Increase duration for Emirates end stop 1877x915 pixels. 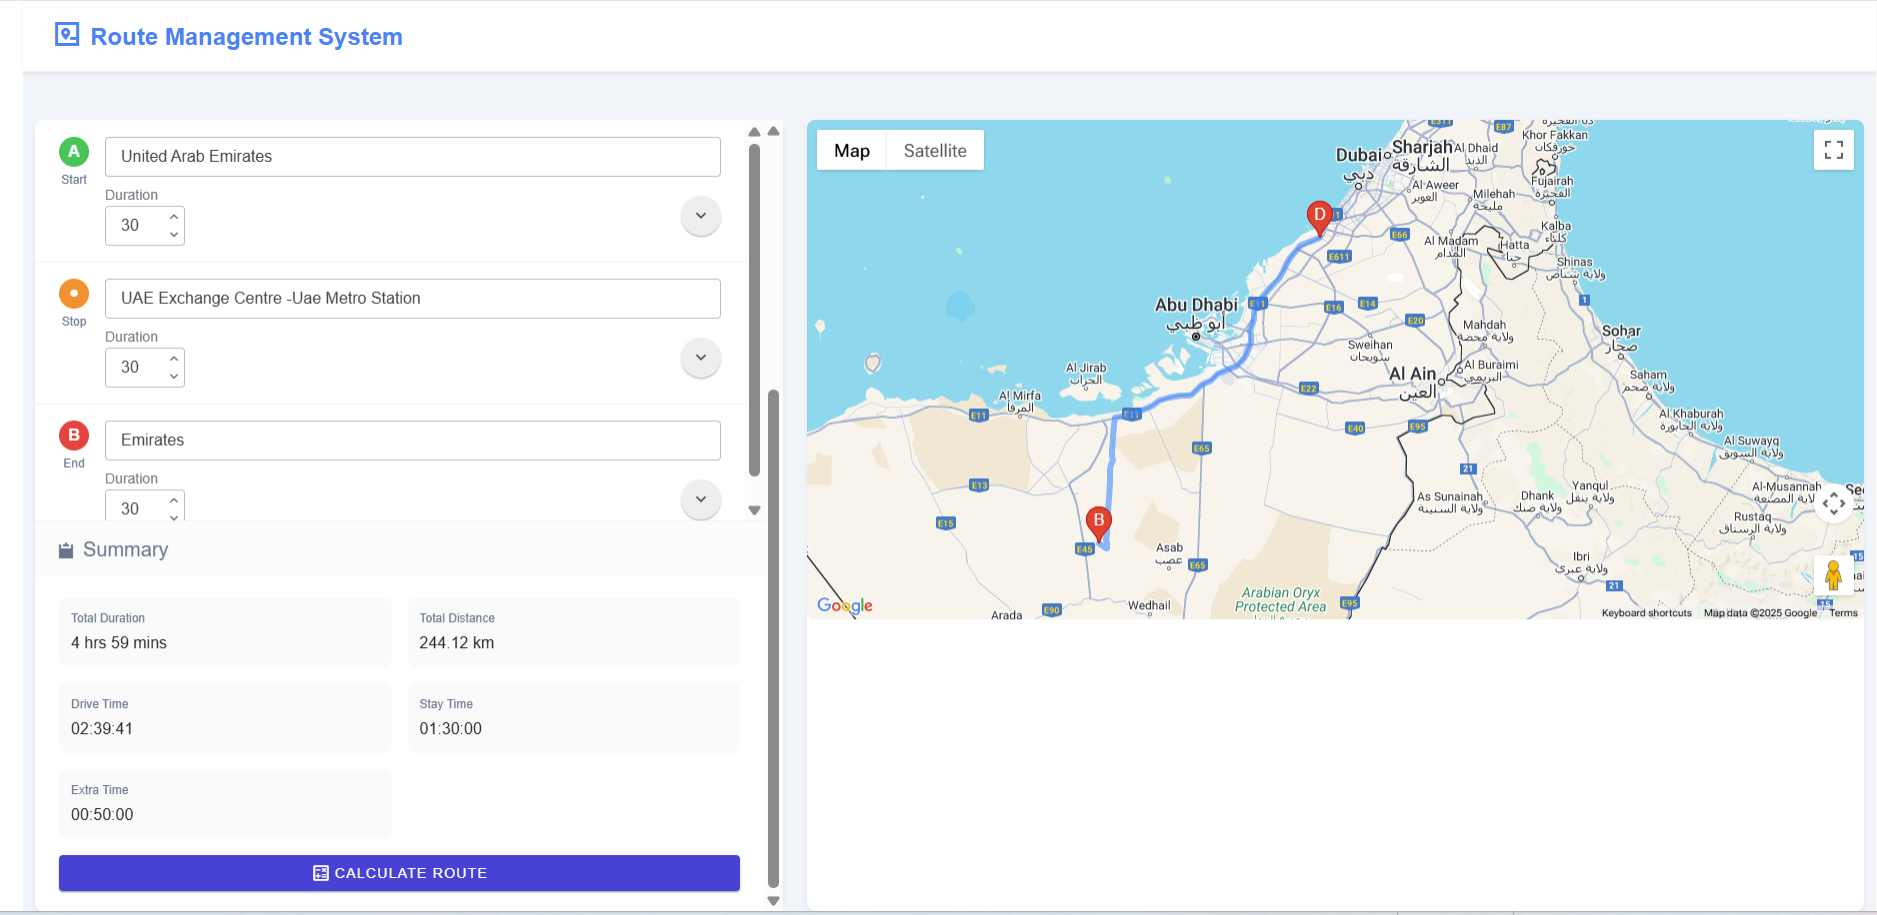tap(174, 500)
